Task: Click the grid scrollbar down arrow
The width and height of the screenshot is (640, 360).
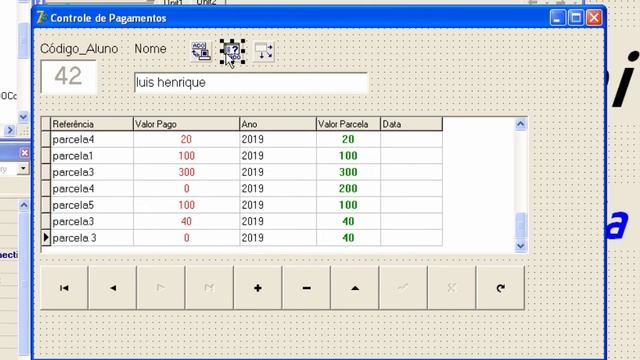Action: pyautogui.click(x=520, y=246)
